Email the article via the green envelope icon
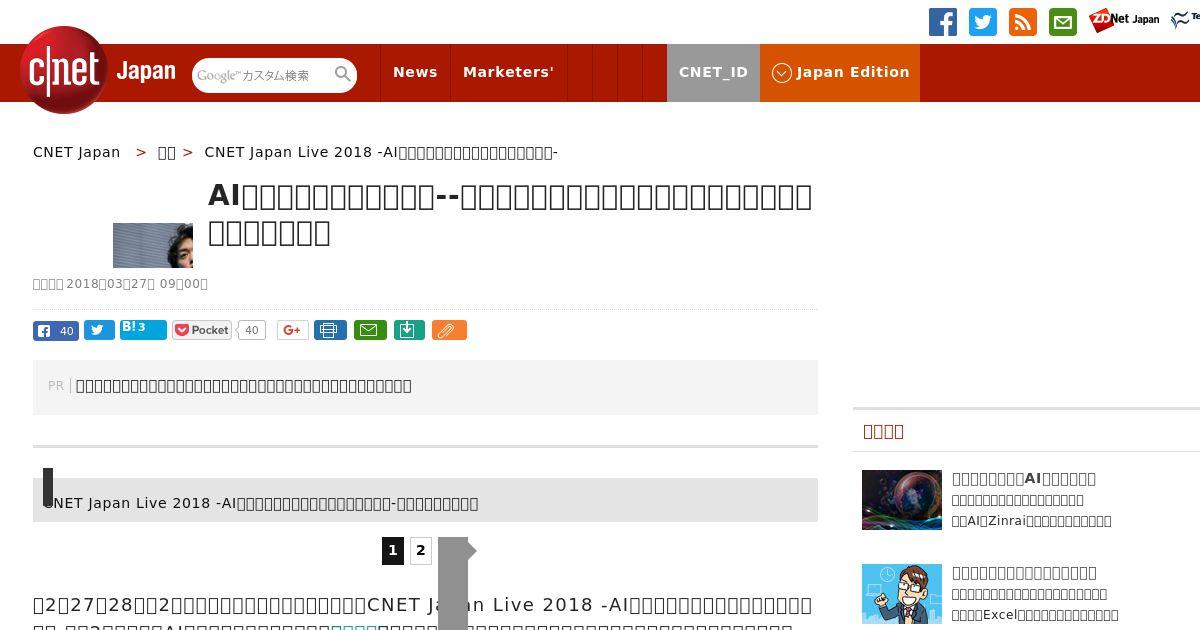The image size is (1200, 630). coord(370,330)
